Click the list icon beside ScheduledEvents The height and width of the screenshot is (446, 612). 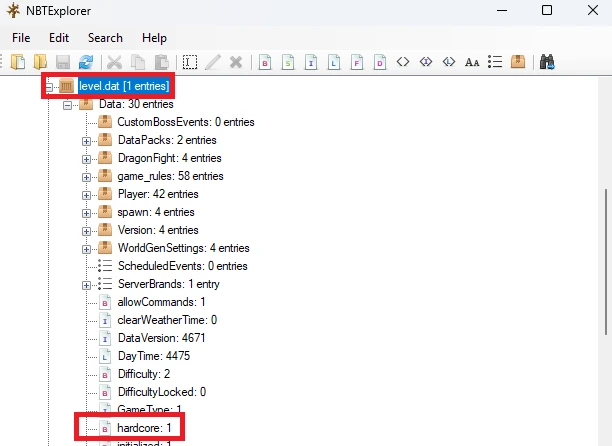pos(105,266)
